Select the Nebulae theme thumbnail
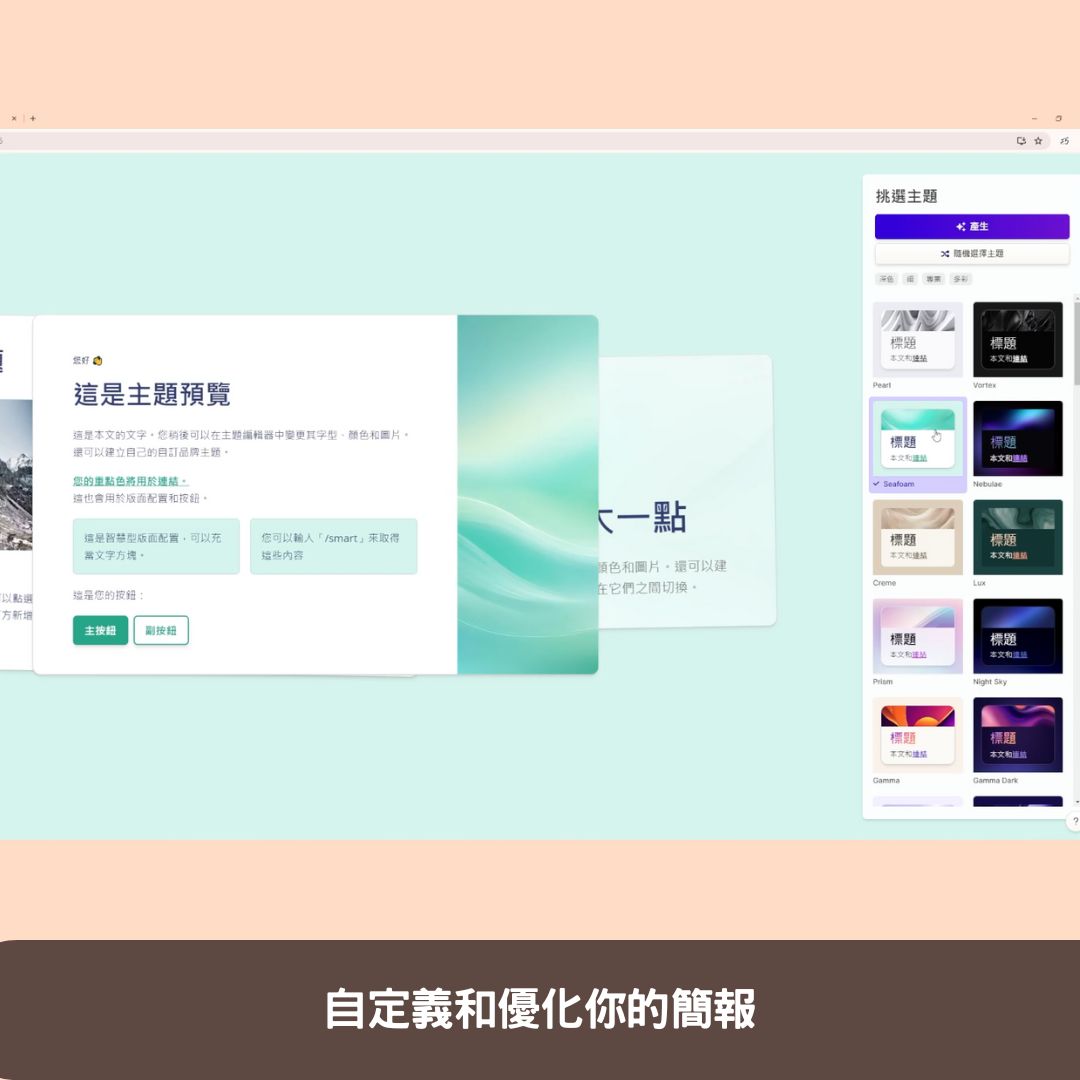 click(x=1017, y=438)
